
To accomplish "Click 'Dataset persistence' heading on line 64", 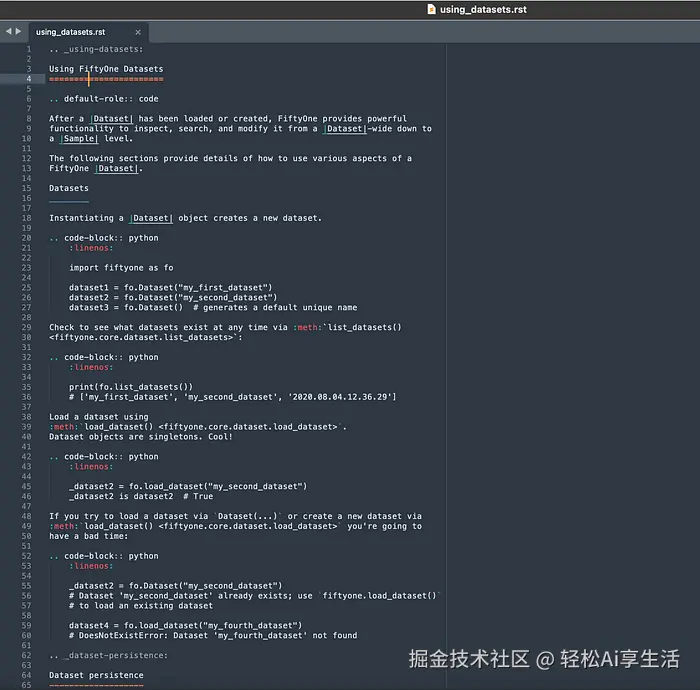I will (96, 675).
